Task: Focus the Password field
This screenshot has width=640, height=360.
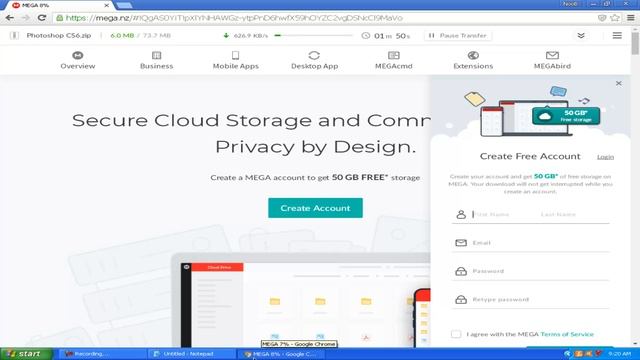Action: pos(531,271)
